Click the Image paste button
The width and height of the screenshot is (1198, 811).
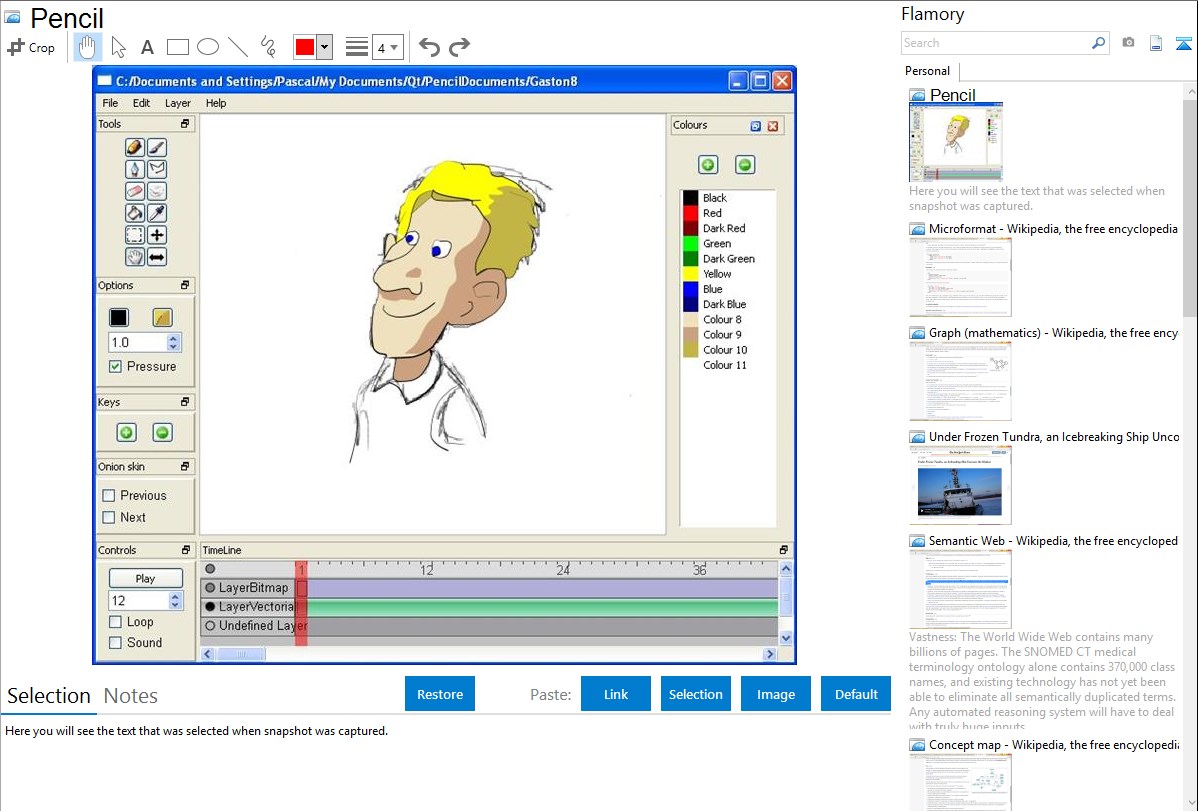click(x=776, y=694)
